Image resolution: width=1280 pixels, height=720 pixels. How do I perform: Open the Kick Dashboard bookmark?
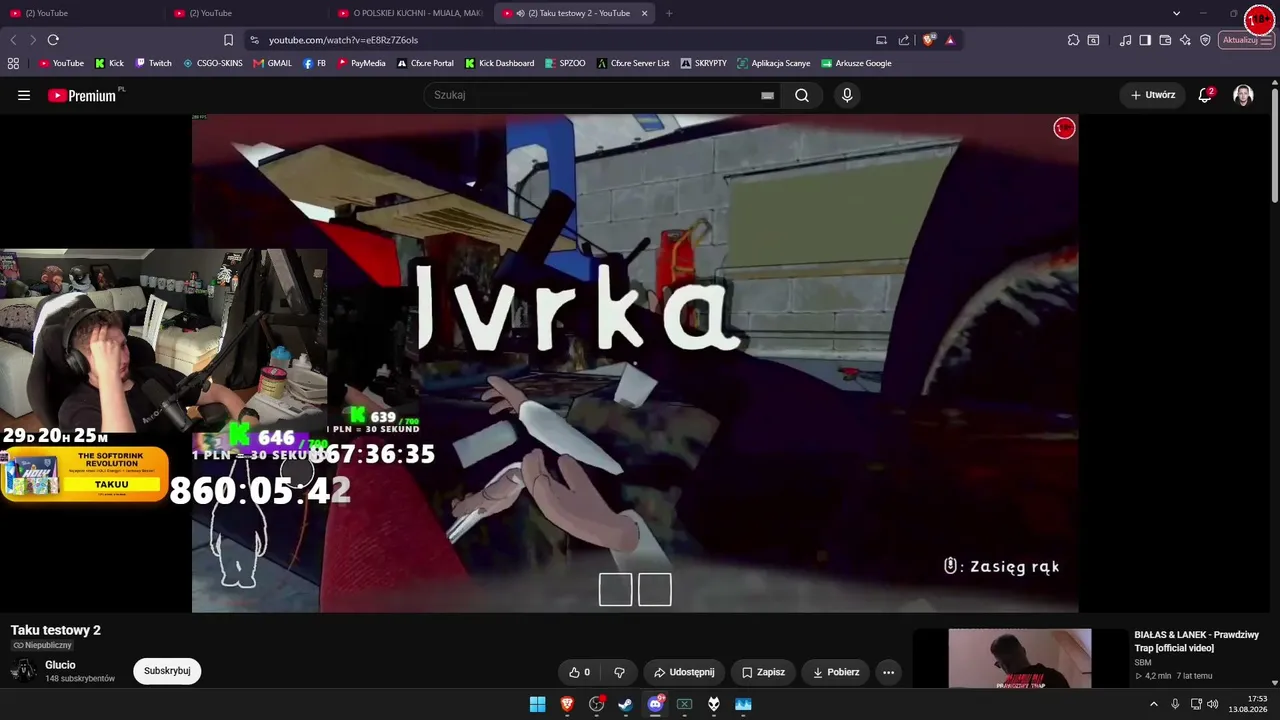coord(500,63)
